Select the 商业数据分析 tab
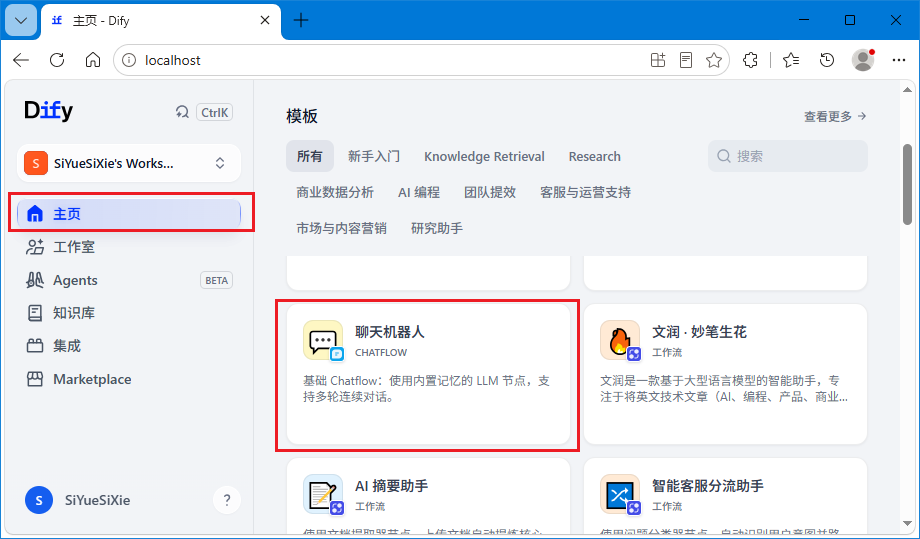This screenshot has width=920, height=539. [335, 192]
